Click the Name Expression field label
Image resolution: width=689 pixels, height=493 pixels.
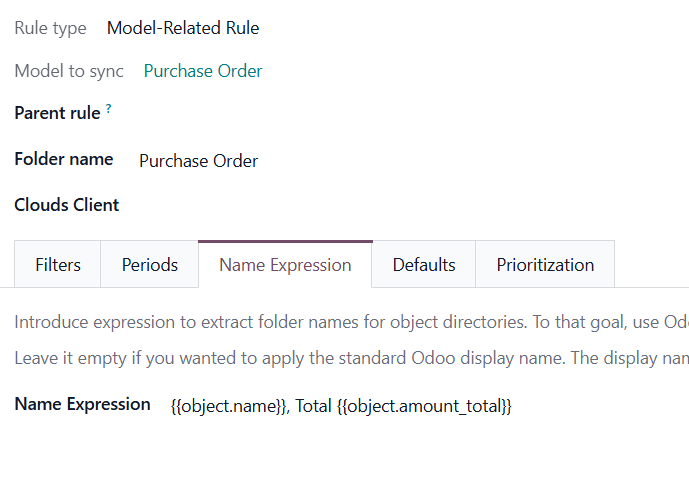tap(82, 405)
